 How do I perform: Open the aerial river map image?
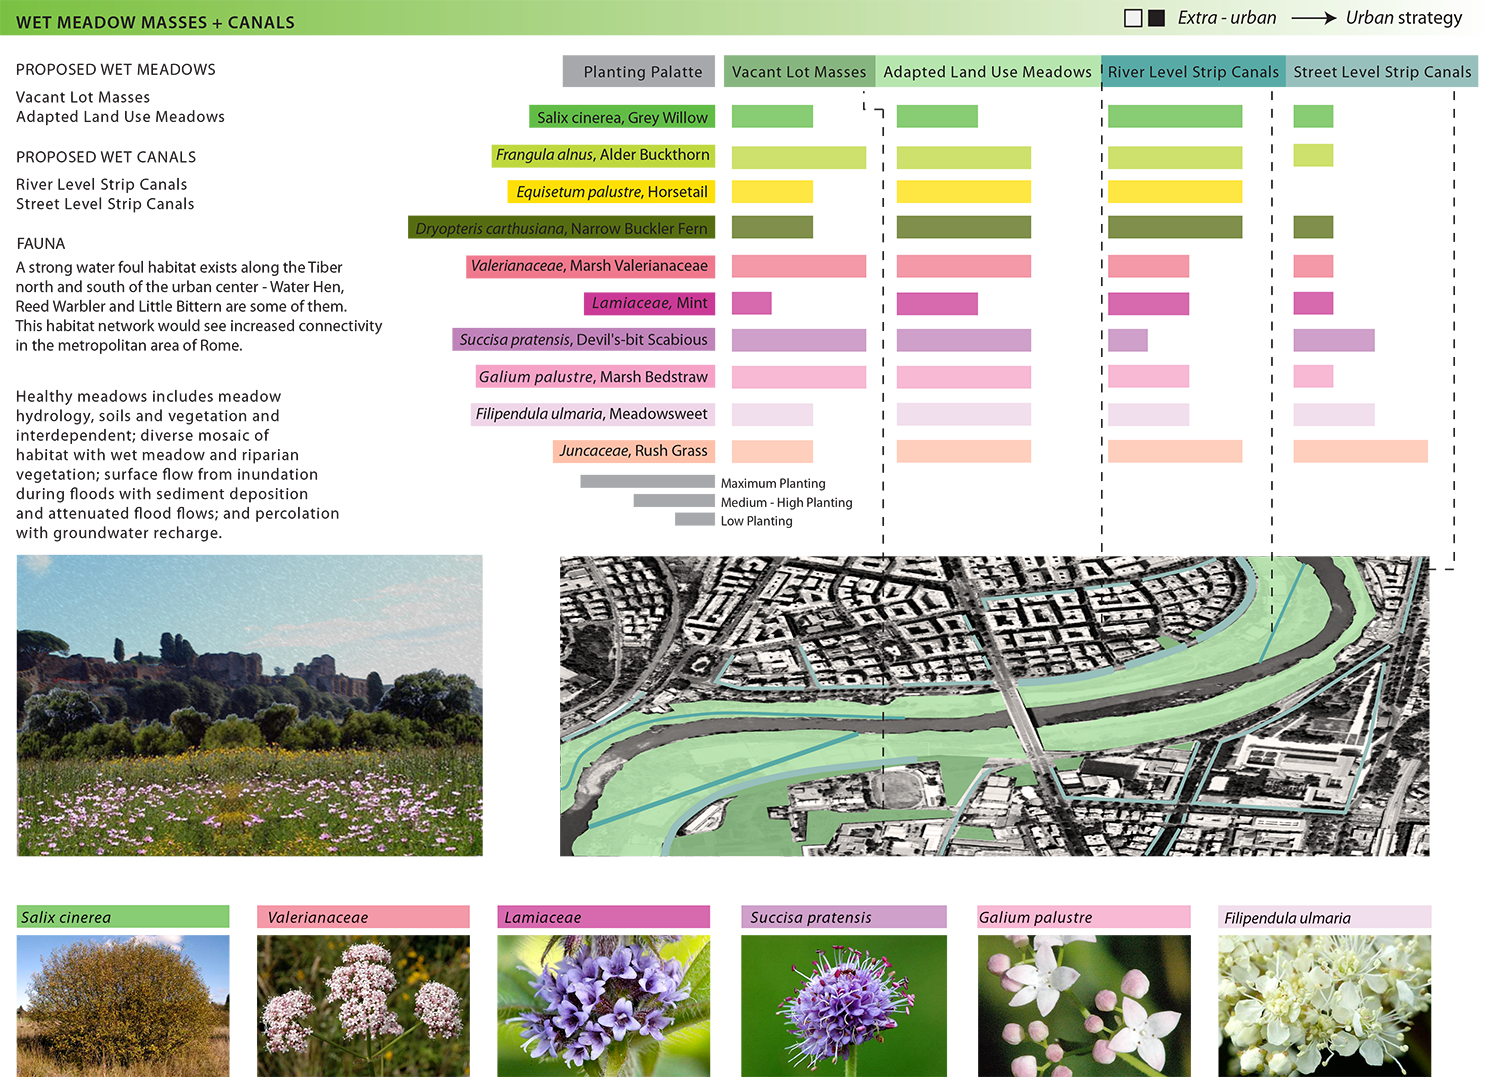pyautogui.click(x=994, y=706)
